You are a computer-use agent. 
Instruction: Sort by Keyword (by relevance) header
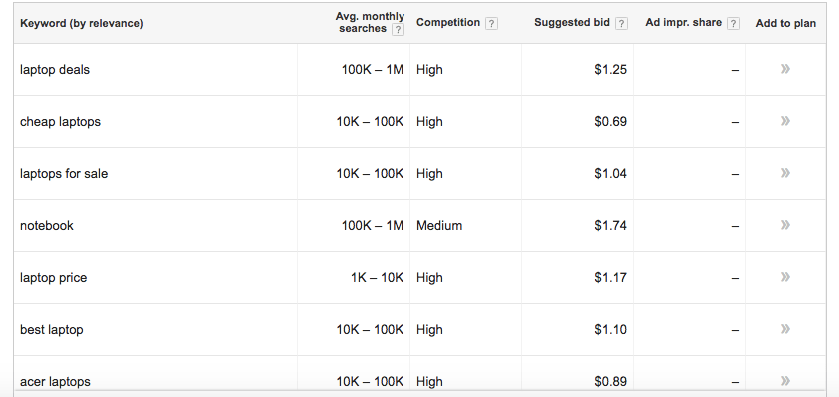[81, 24]
